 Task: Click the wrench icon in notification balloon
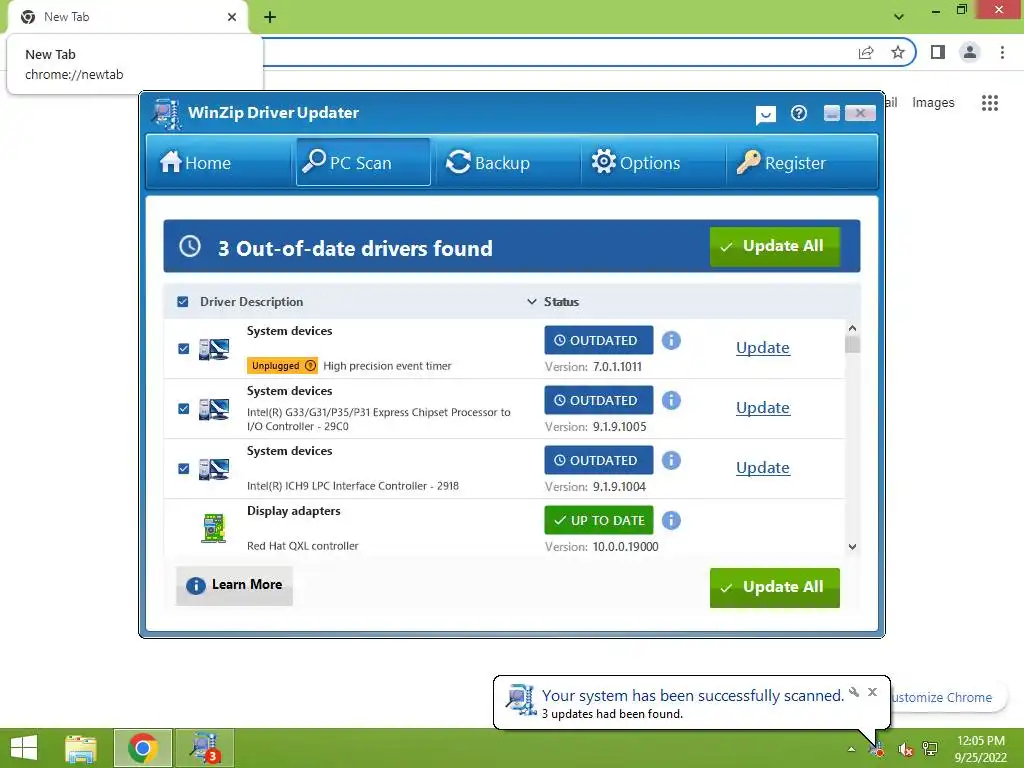click(x=854, y=692)
